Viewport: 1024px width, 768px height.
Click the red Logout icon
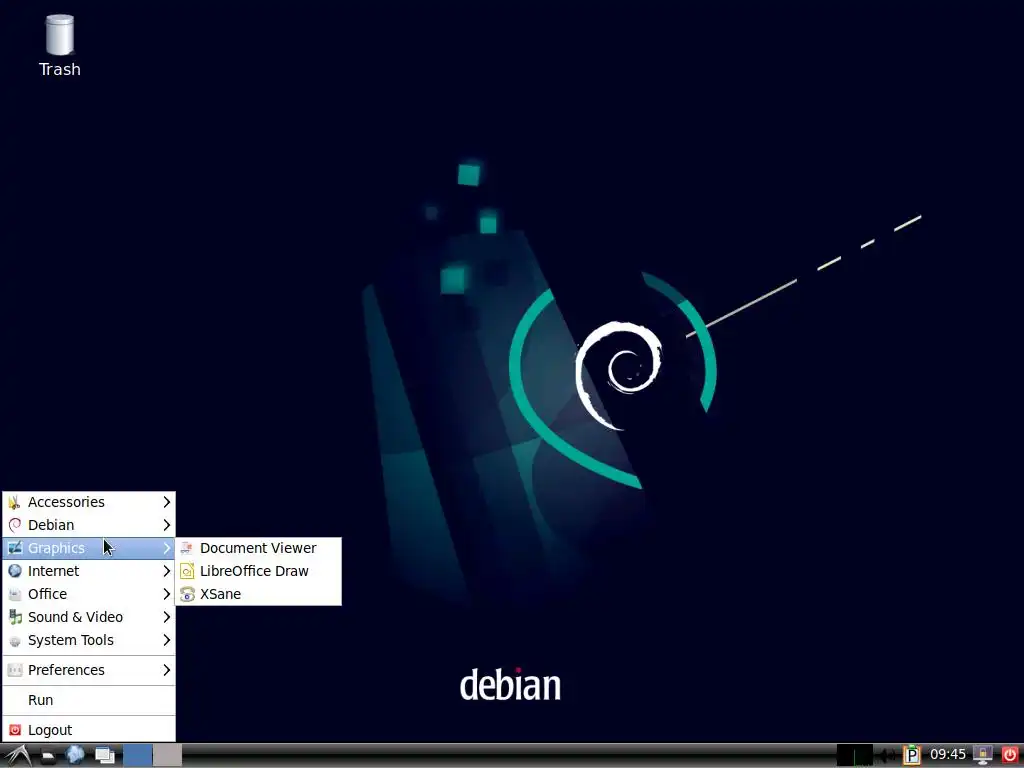point(14,730)
